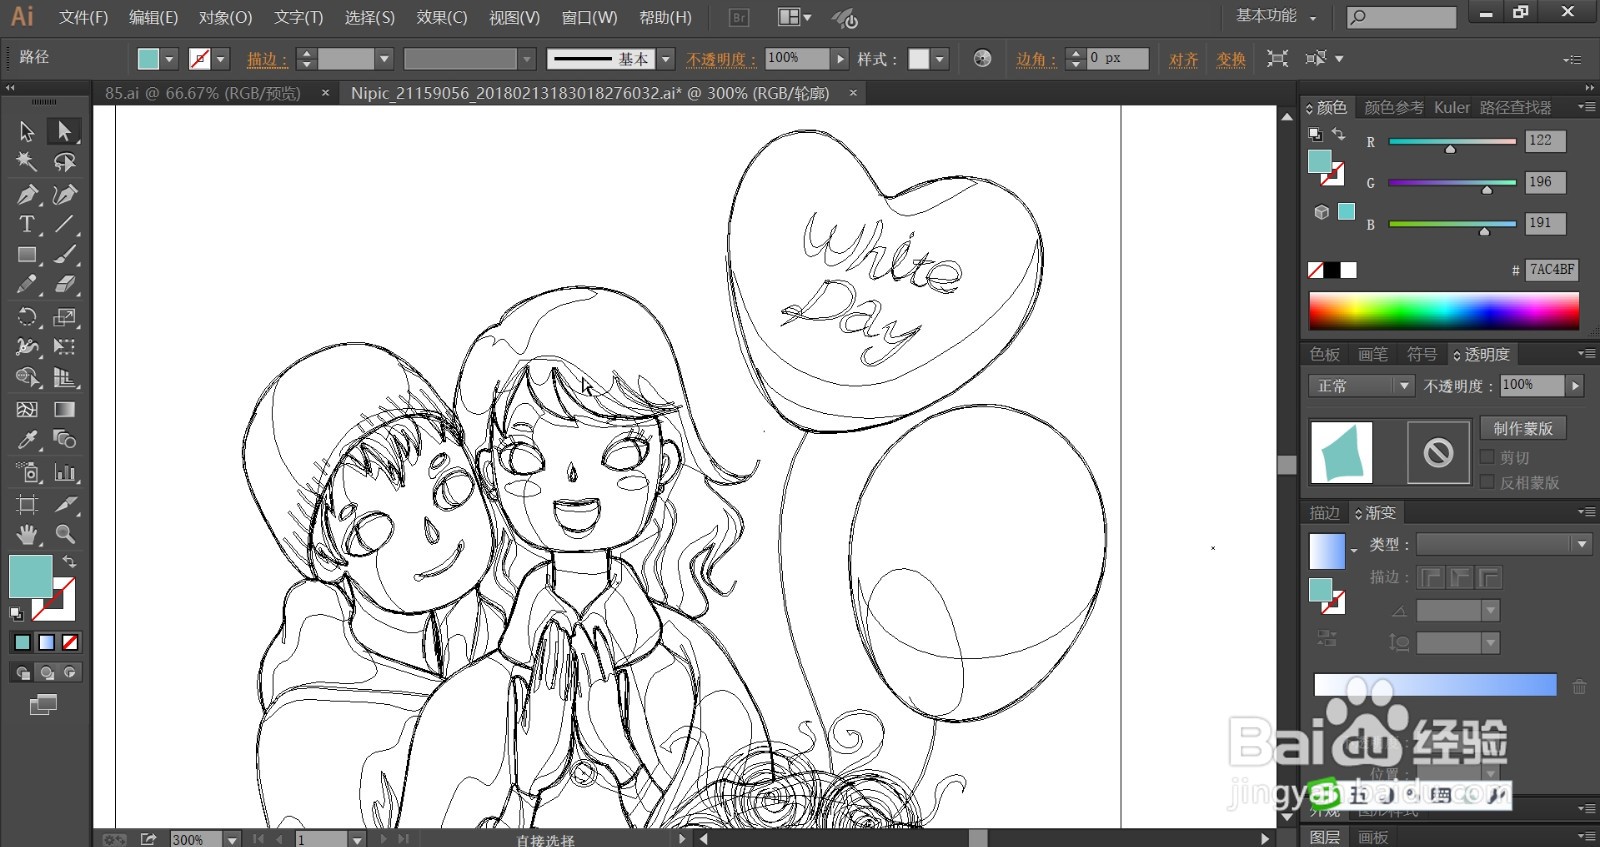Image resolution: width=1600 pixels, height=847 pixels.
Task: Switch to the 85.ai document tab
Action: click(203, 93)
